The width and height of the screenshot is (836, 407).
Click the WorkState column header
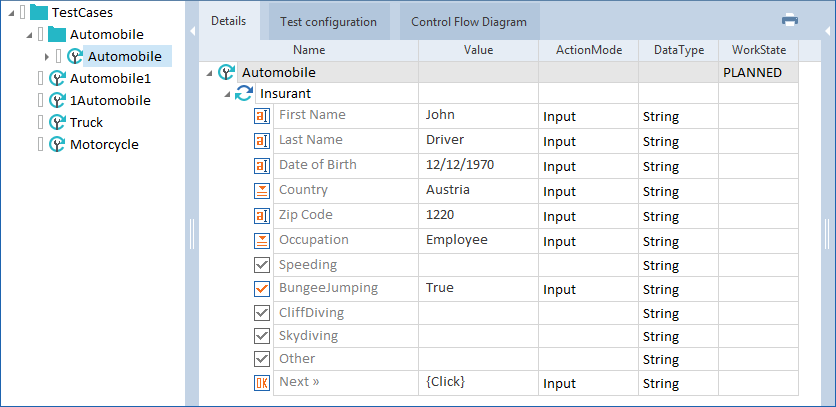[758, 50]
